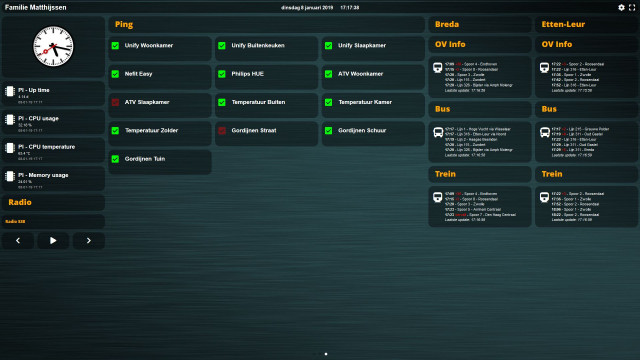Toggle Temperatuur Buiten status checkbox
The image size is (640, 360).
coord(222,102)
